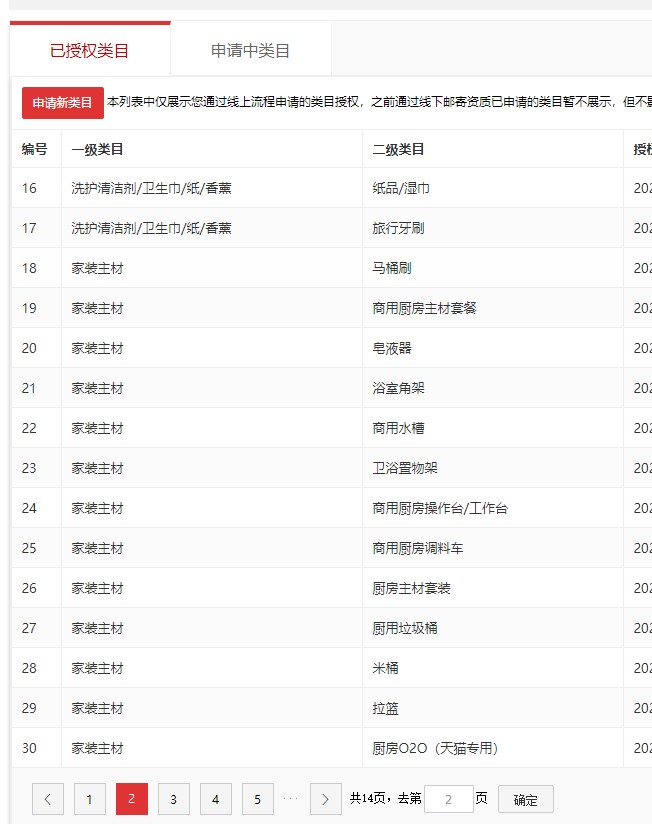Go to previous page using left arrow
This screenshot has height=824, width=652.
pos(48,799)
